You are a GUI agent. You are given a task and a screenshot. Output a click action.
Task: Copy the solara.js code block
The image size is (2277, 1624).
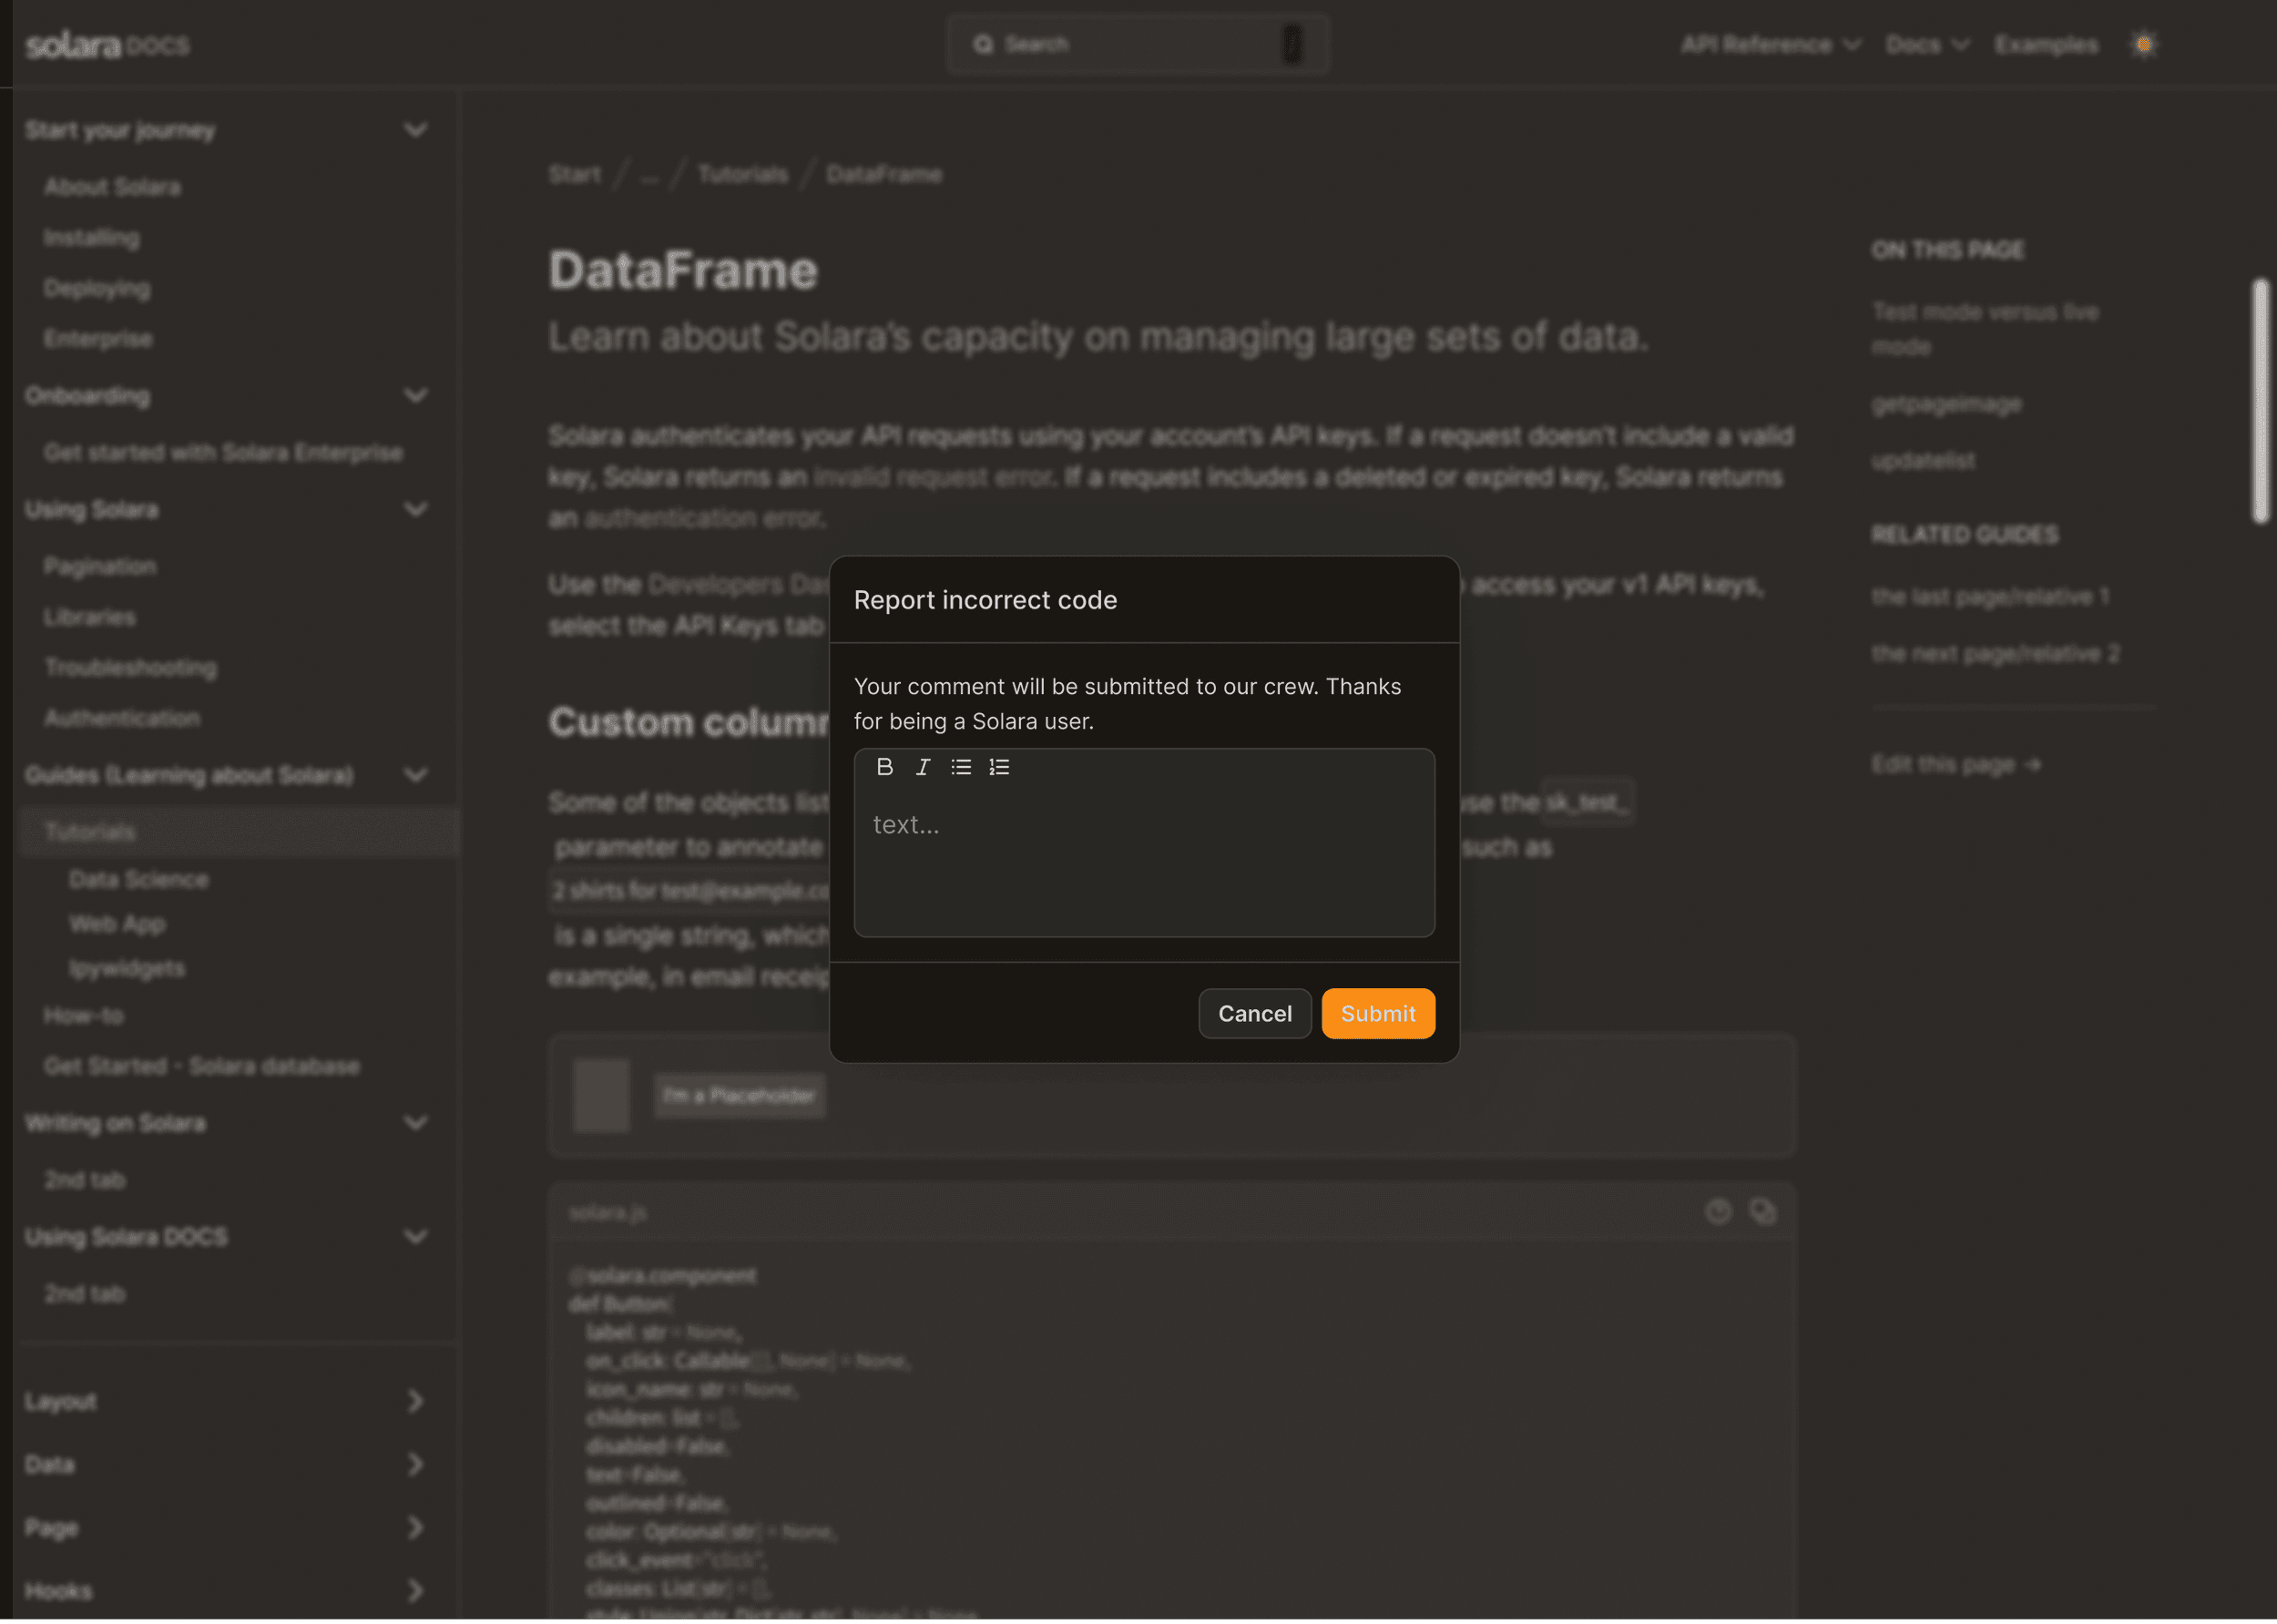coord(1762,1212)
